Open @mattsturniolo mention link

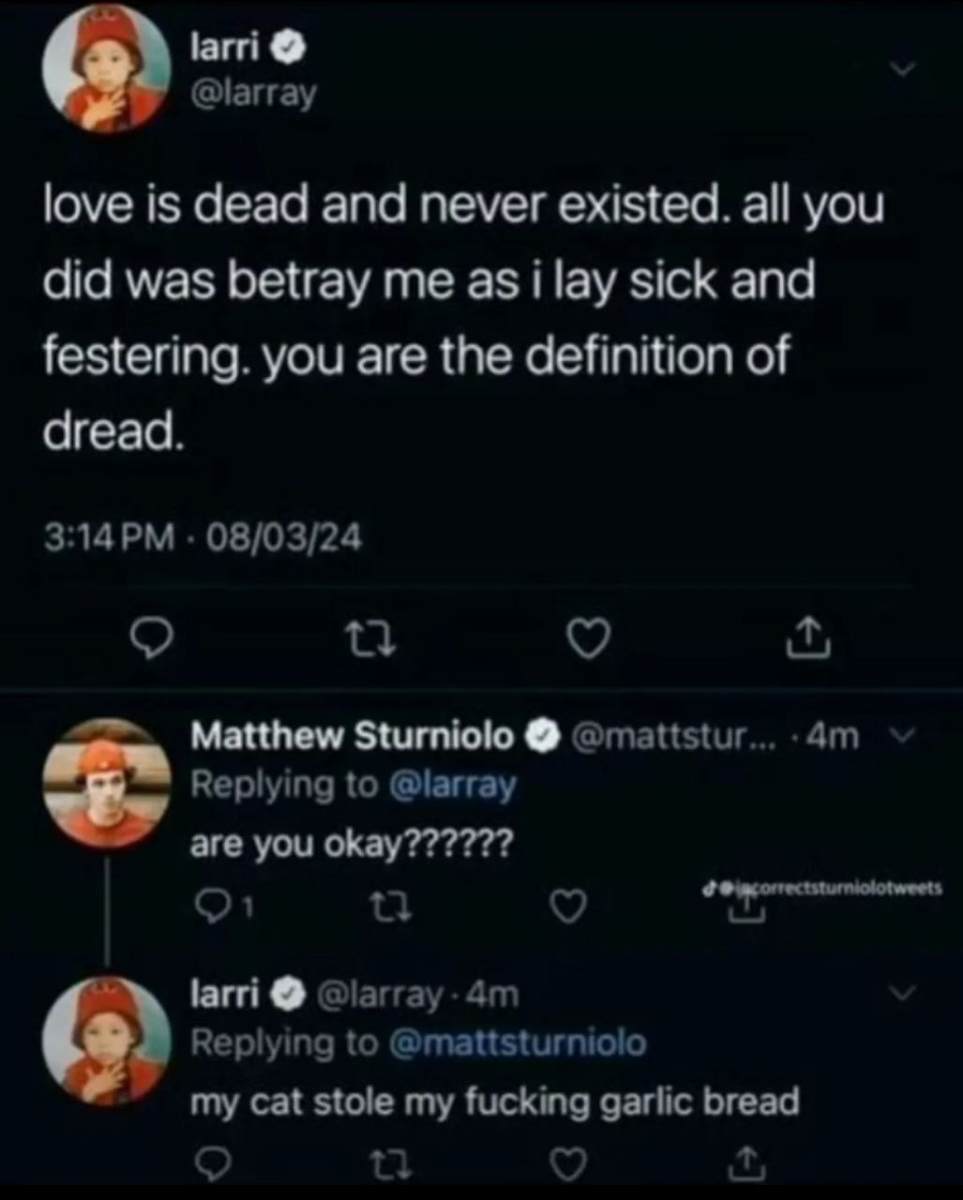(516, 1043)
